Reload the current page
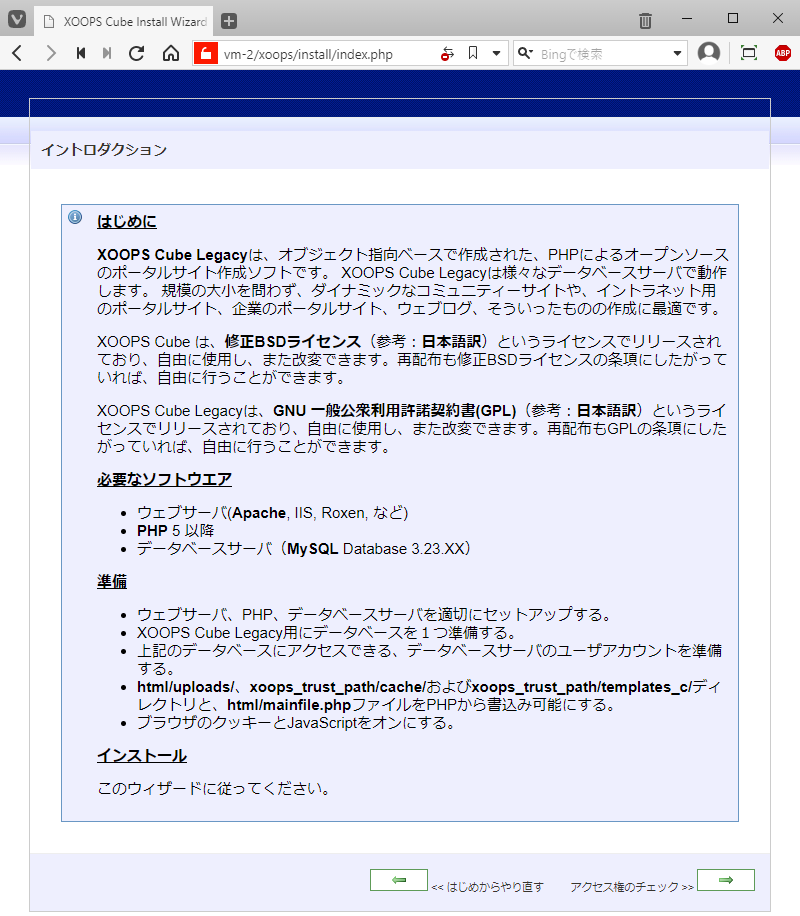Image resolution: width=800 pixels, height=916 pixels. 137,54
